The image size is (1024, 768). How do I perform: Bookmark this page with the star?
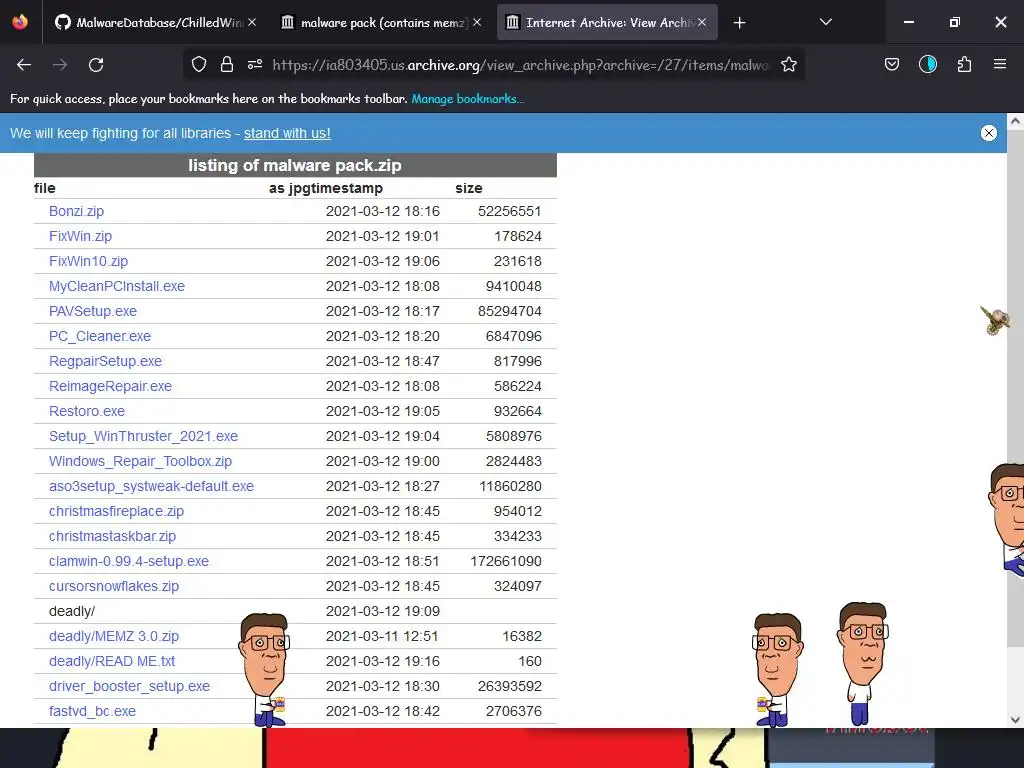pyautogui.click(x=789, y=64)
